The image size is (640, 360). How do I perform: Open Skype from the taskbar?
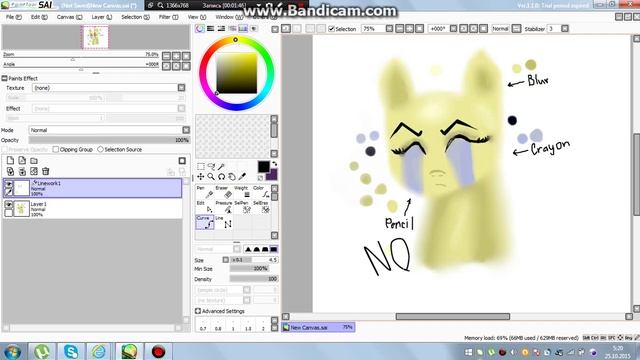coord(71,351)
